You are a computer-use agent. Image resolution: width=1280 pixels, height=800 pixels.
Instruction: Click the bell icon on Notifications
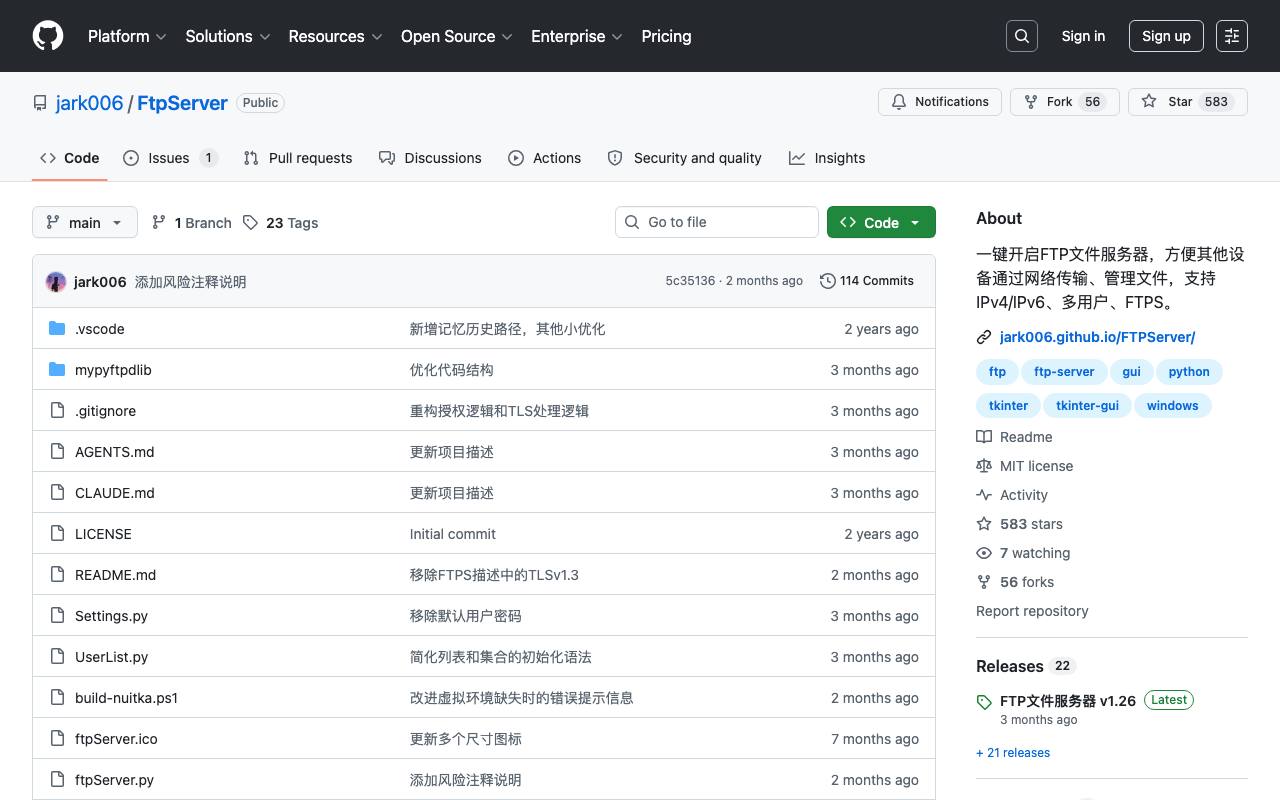coord(899,102)
